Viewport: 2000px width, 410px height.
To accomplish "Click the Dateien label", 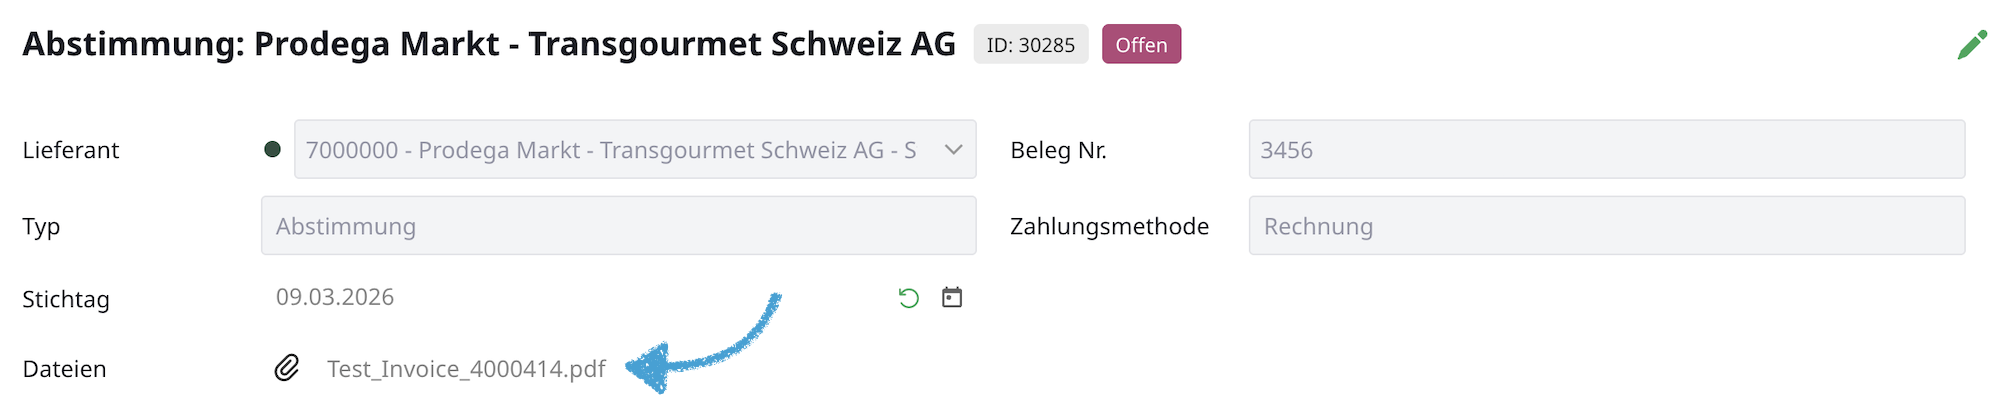I will click(x=64, y=369).
